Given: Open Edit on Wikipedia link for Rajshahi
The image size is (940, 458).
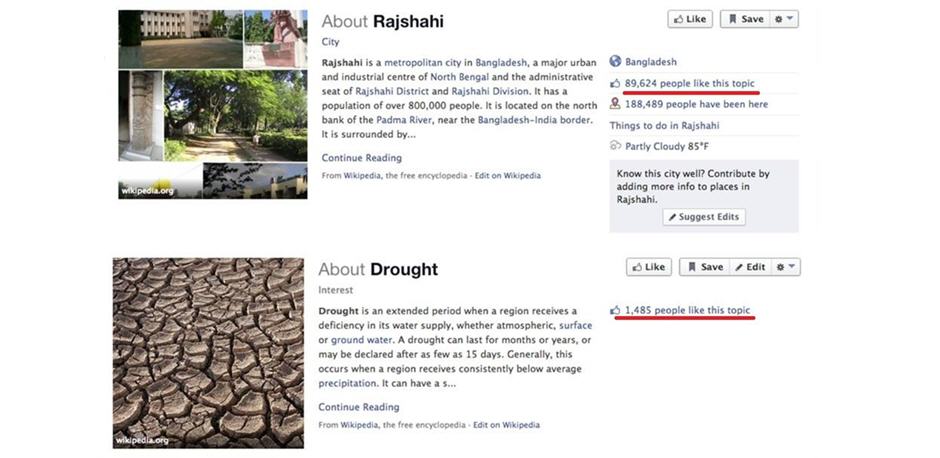Looking at the screenshot, I should 507,176.
